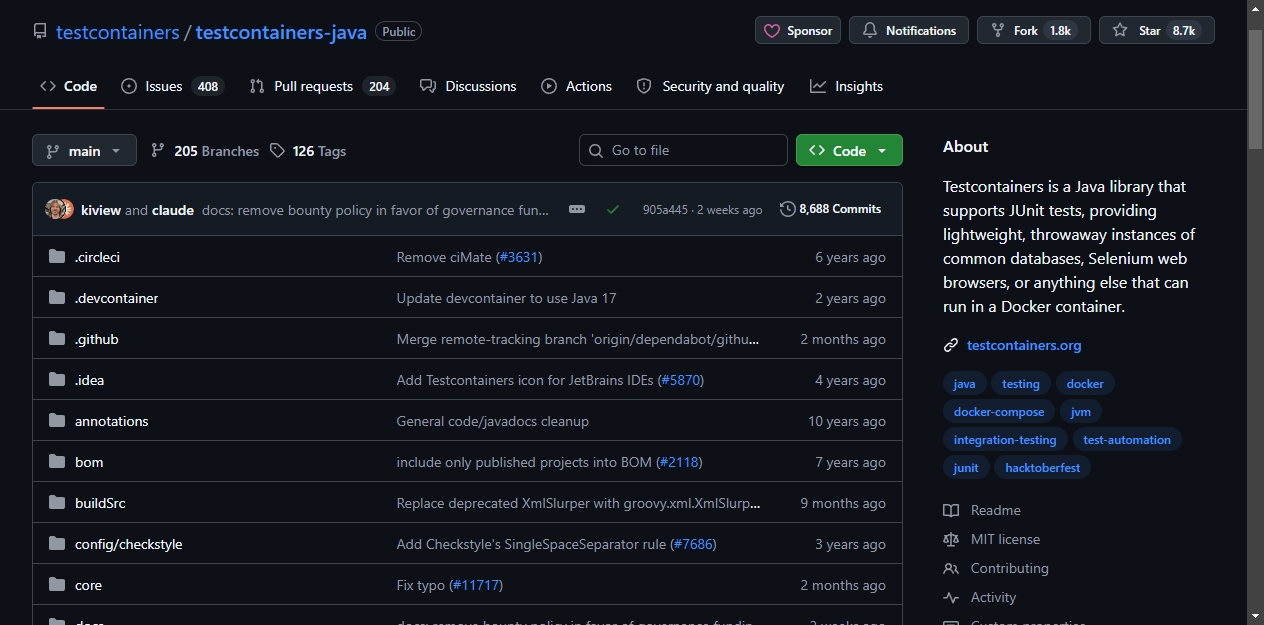Open commit hash 905a445

(x=665, y=210)
